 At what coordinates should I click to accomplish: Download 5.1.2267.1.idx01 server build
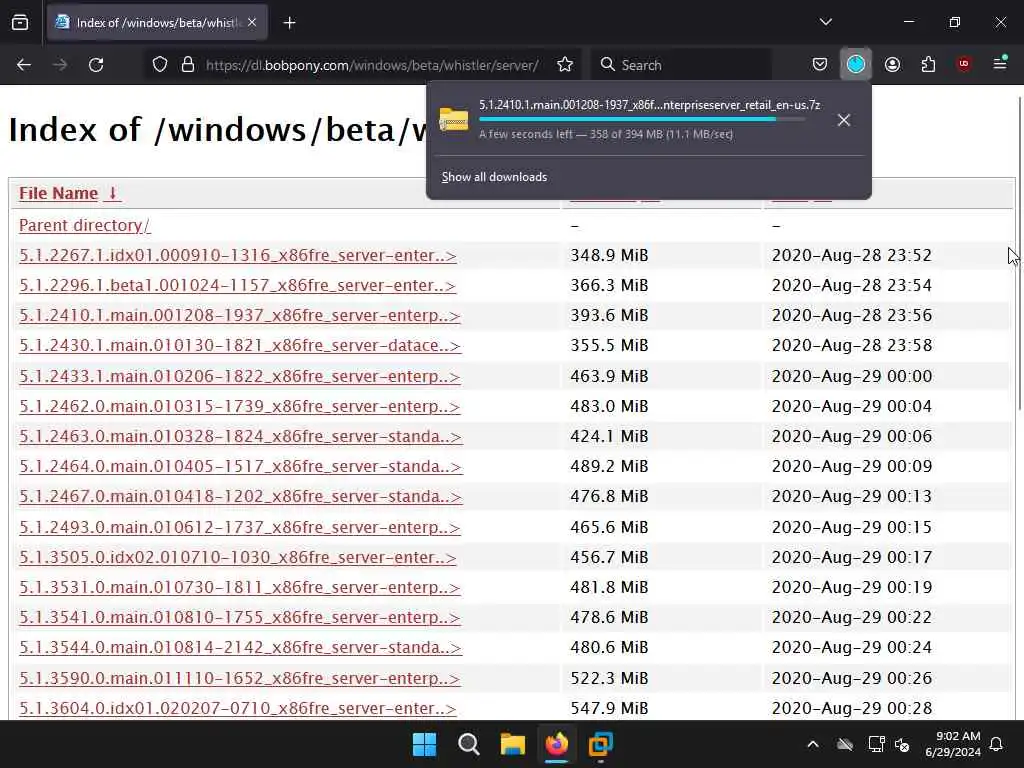point(238,255)
